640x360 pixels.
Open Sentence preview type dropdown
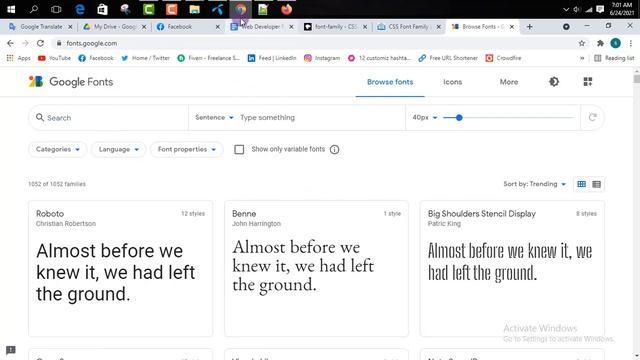[x=214, y=118]
